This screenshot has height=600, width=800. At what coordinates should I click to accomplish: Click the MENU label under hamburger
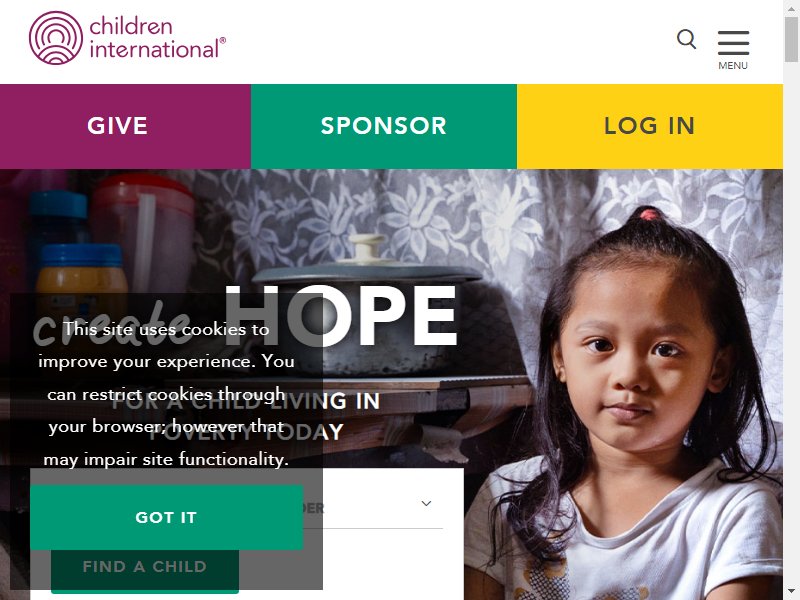(x=733, y=66)
